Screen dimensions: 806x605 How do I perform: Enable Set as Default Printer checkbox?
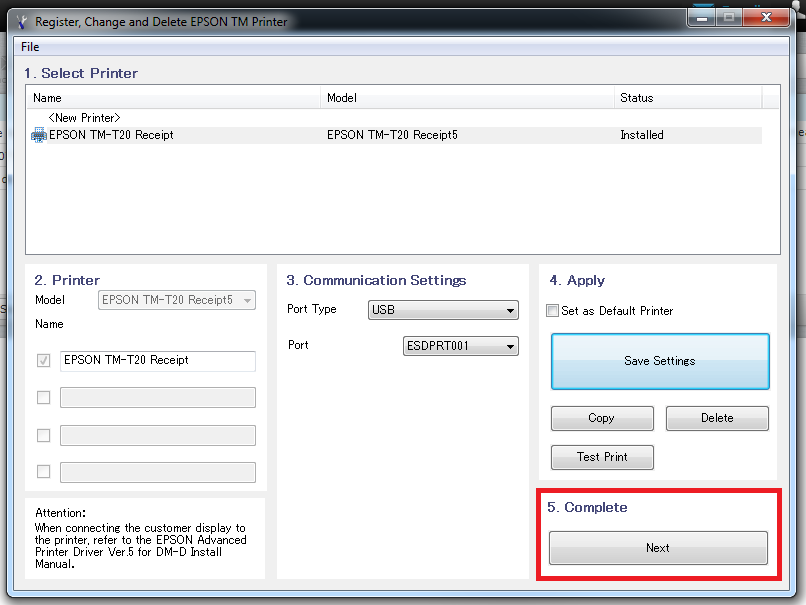tap(553, 311)
